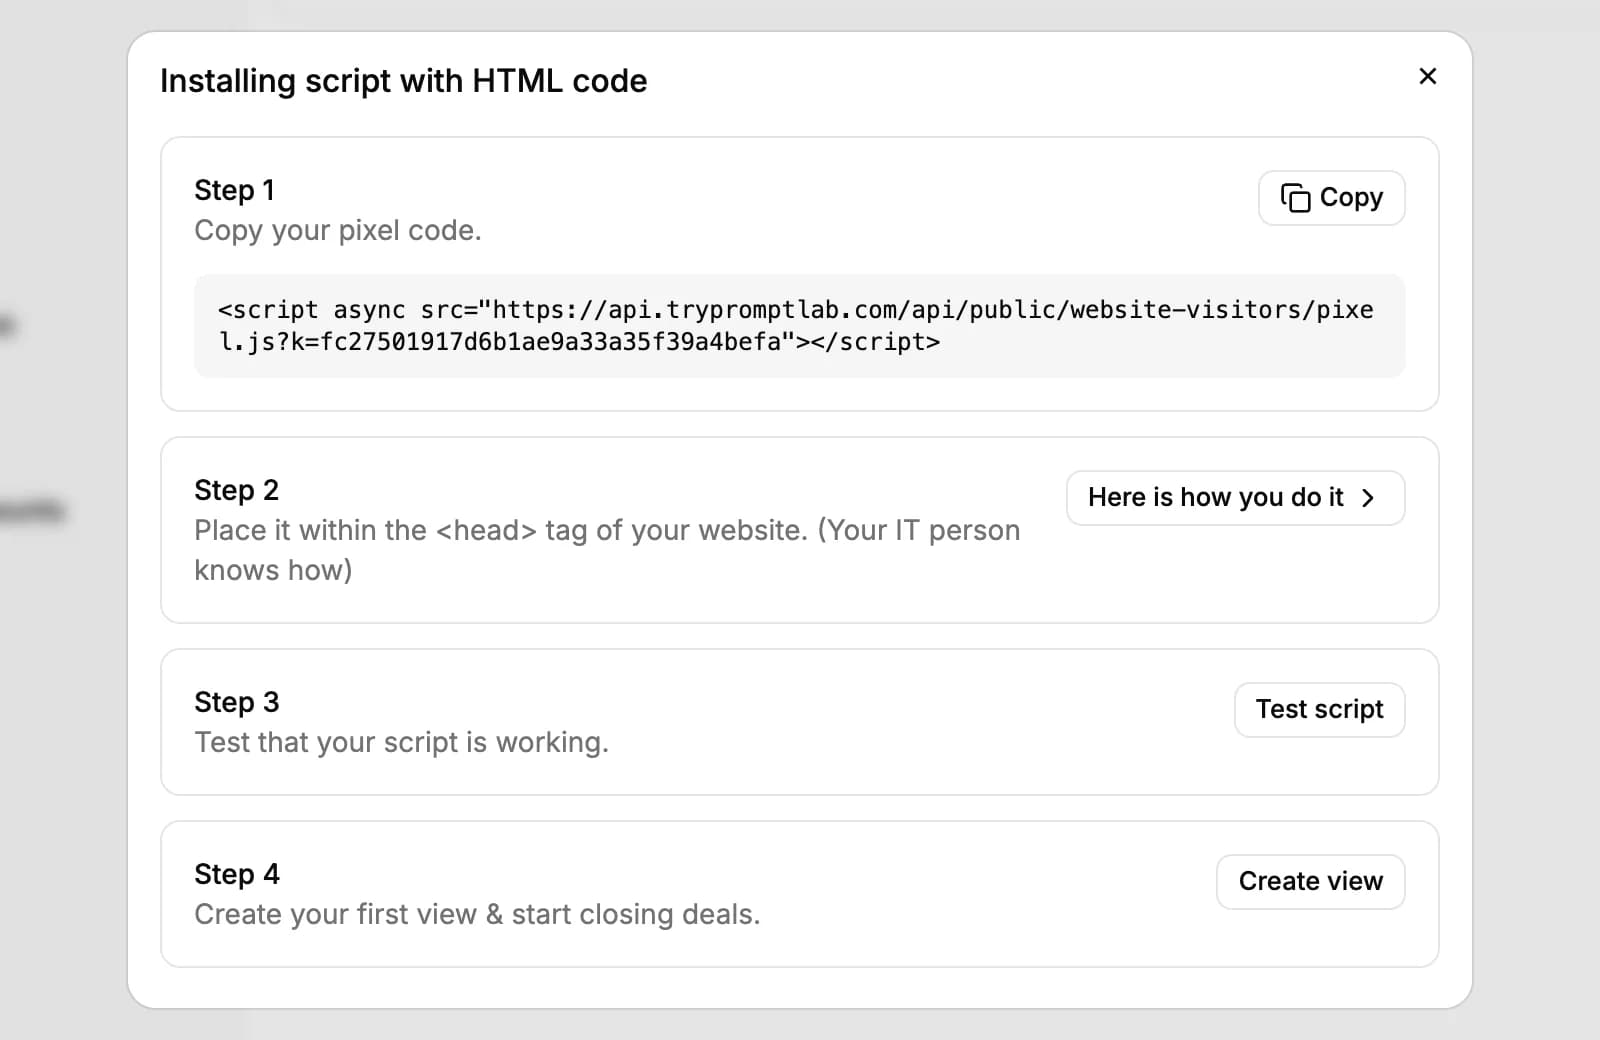Click the 'Step 3' heading
Viewport: 1600px width, 1040px height.
click(x=236, y=702)
